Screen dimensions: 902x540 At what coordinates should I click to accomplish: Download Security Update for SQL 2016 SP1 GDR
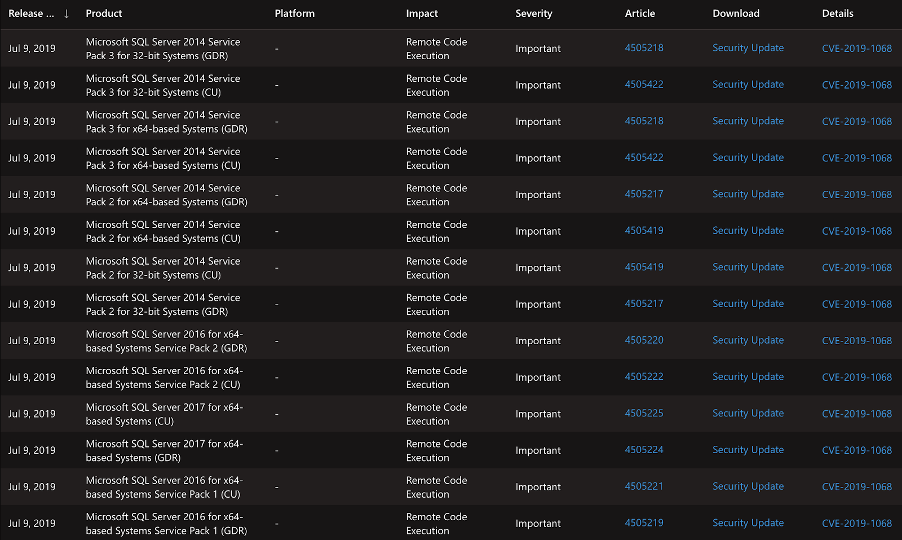point(748,523)
